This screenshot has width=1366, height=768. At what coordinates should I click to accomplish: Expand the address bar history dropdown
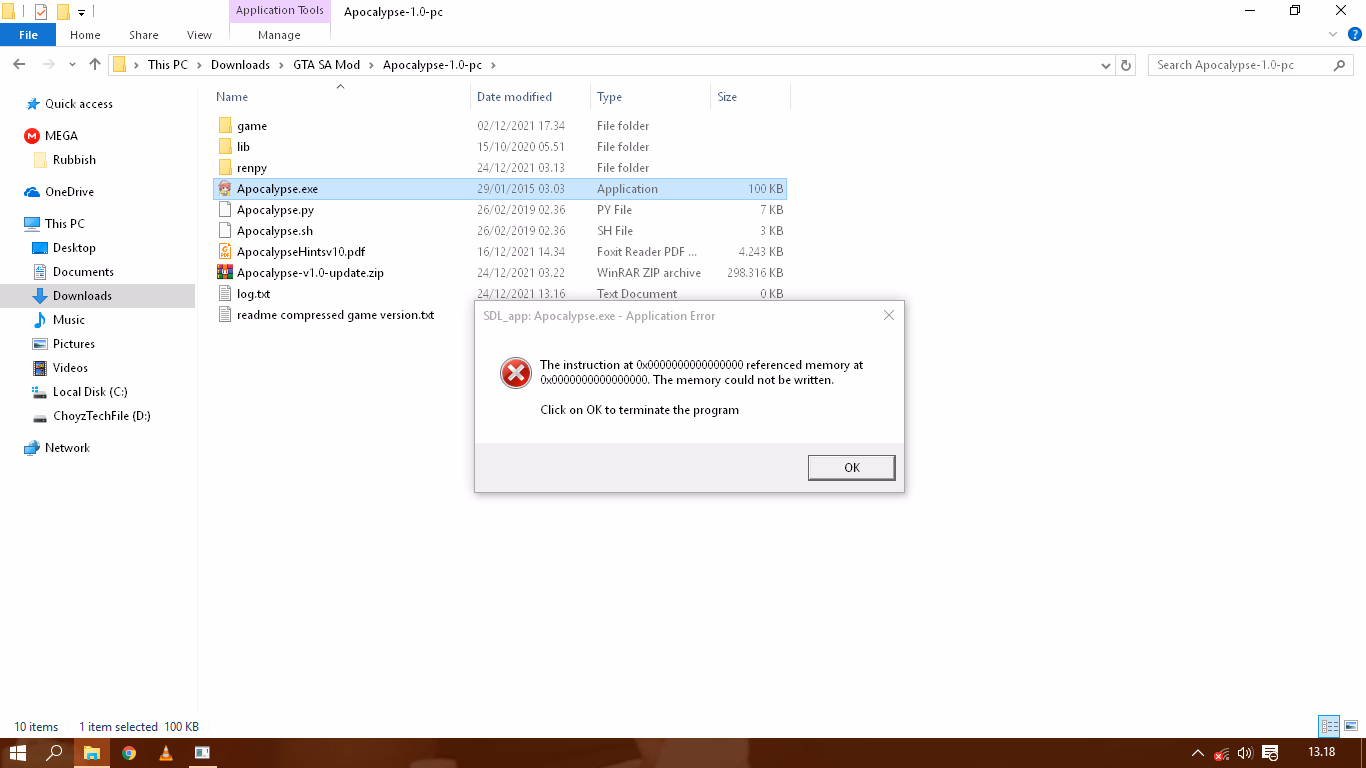[1105, 65]
